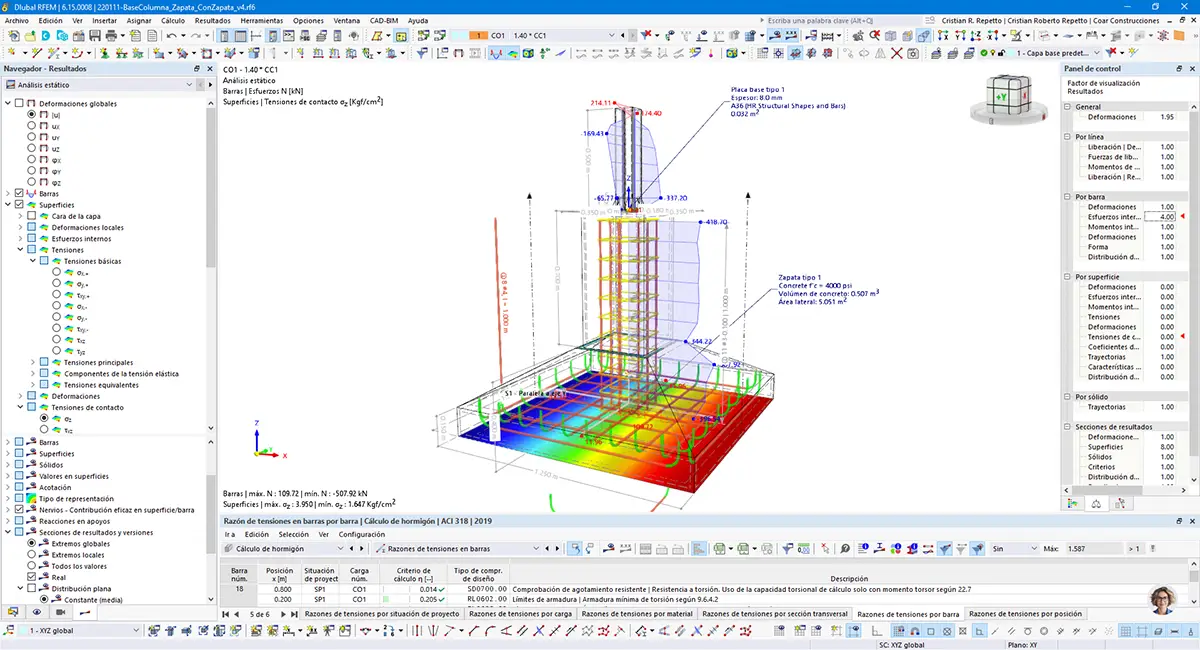Click the Redo arrow icon
This screenshot has width=1200, height=650.
pos(197,36)
